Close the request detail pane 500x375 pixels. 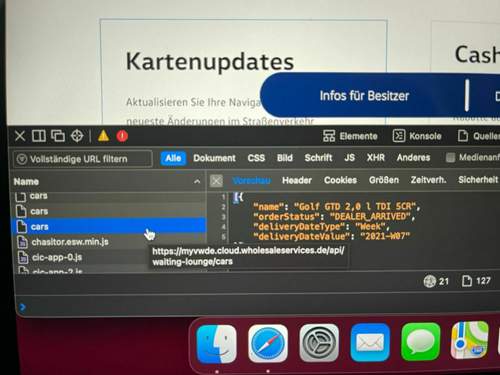tap(216, 181)
